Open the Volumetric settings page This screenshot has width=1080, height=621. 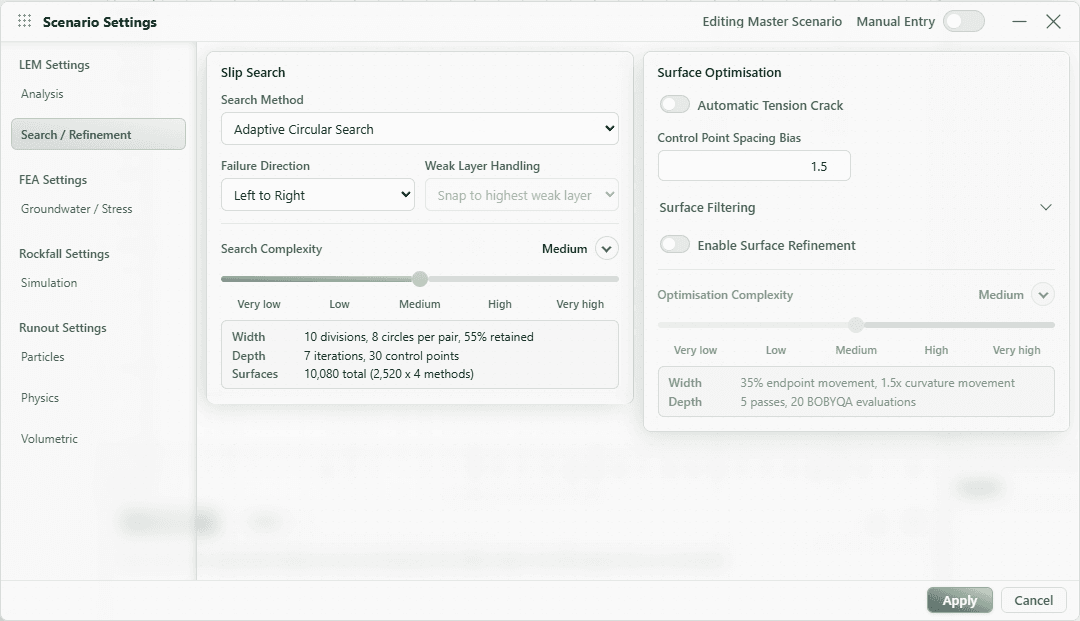[x=49, y=439]
